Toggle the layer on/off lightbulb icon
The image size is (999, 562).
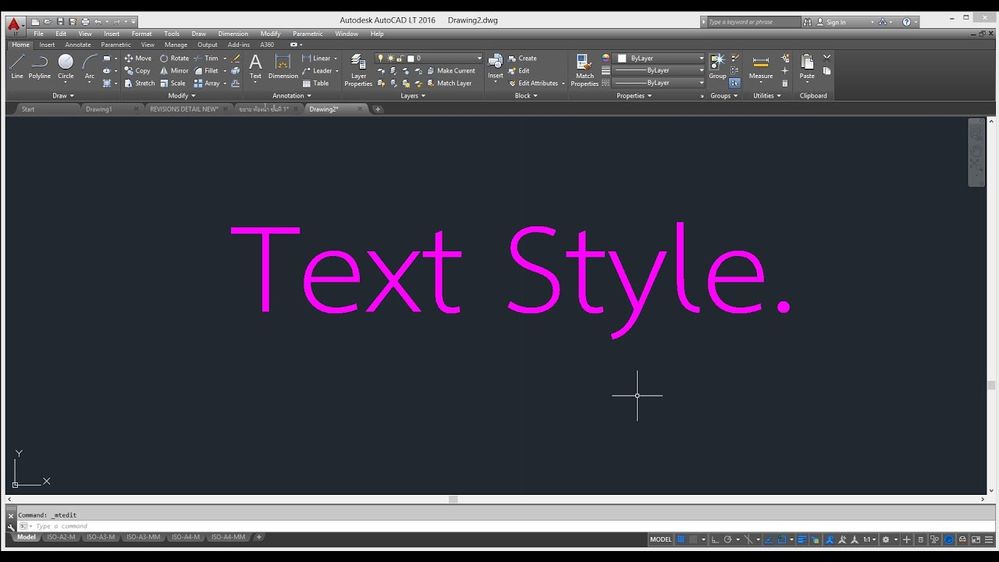click(x=380, y=58)
